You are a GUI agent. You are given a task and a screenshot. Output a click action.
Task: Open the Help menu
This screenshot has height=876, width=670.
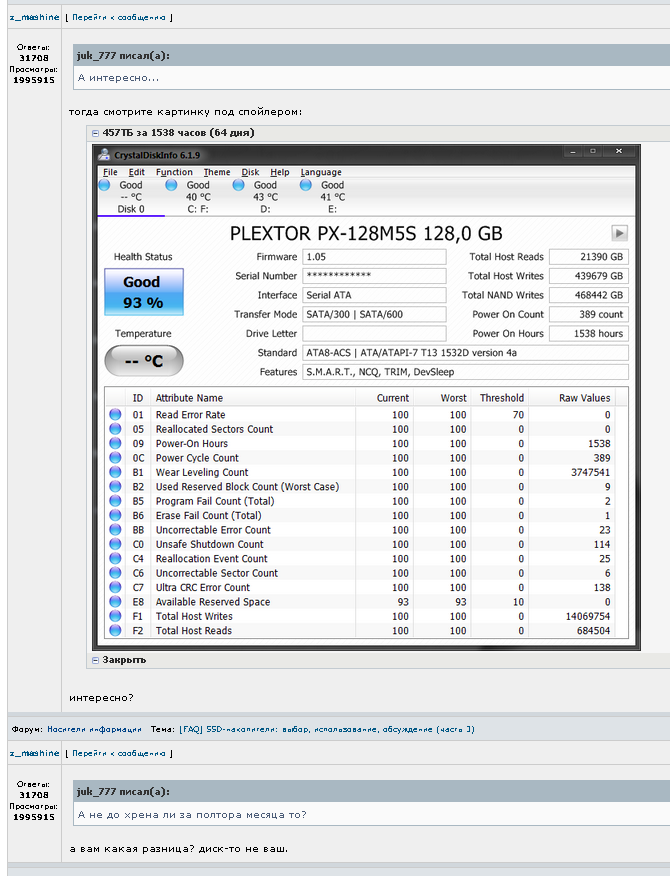[279, 172]
